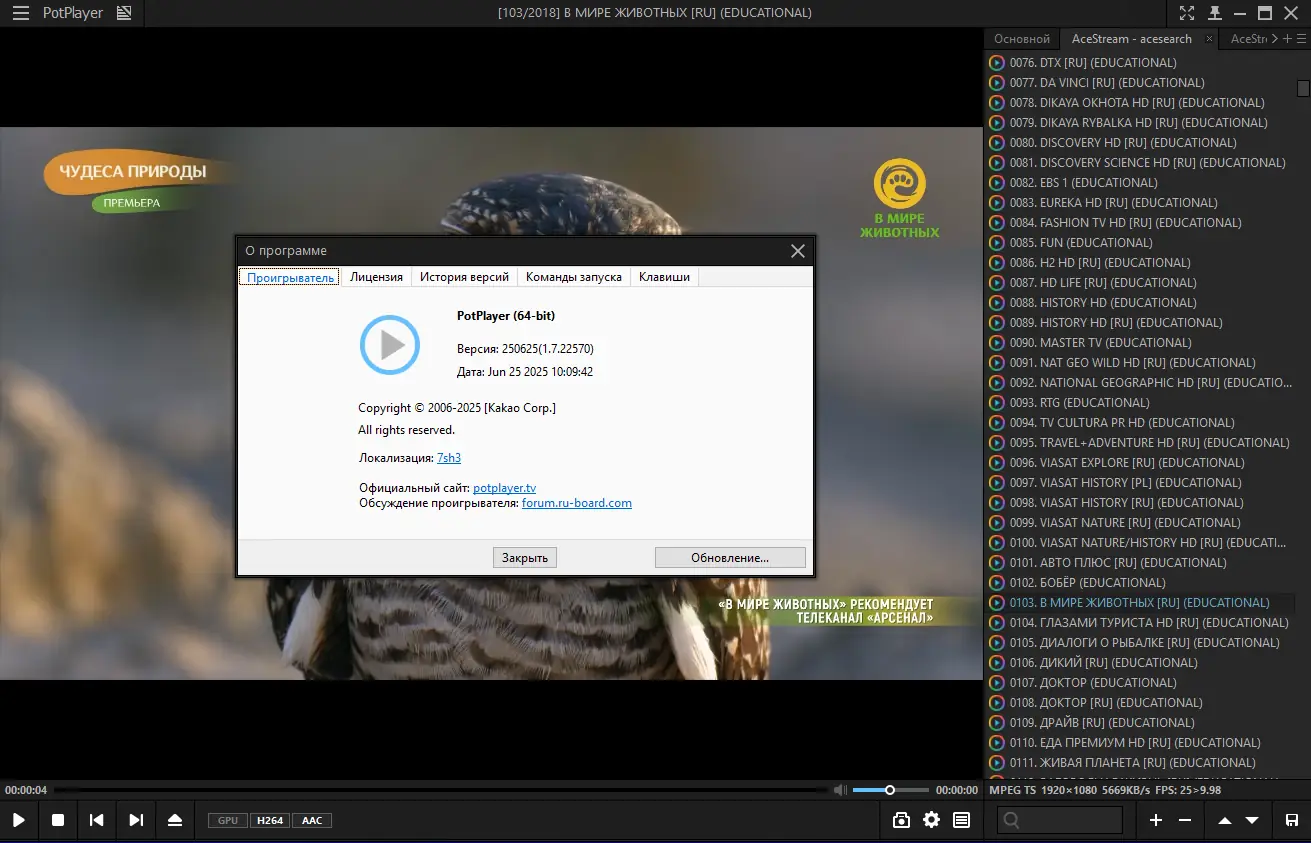The width and height of the screenshot is (1311, 843).
Task: Select 0076. DTX [RU] channel
Action: tap(1140, 63)
